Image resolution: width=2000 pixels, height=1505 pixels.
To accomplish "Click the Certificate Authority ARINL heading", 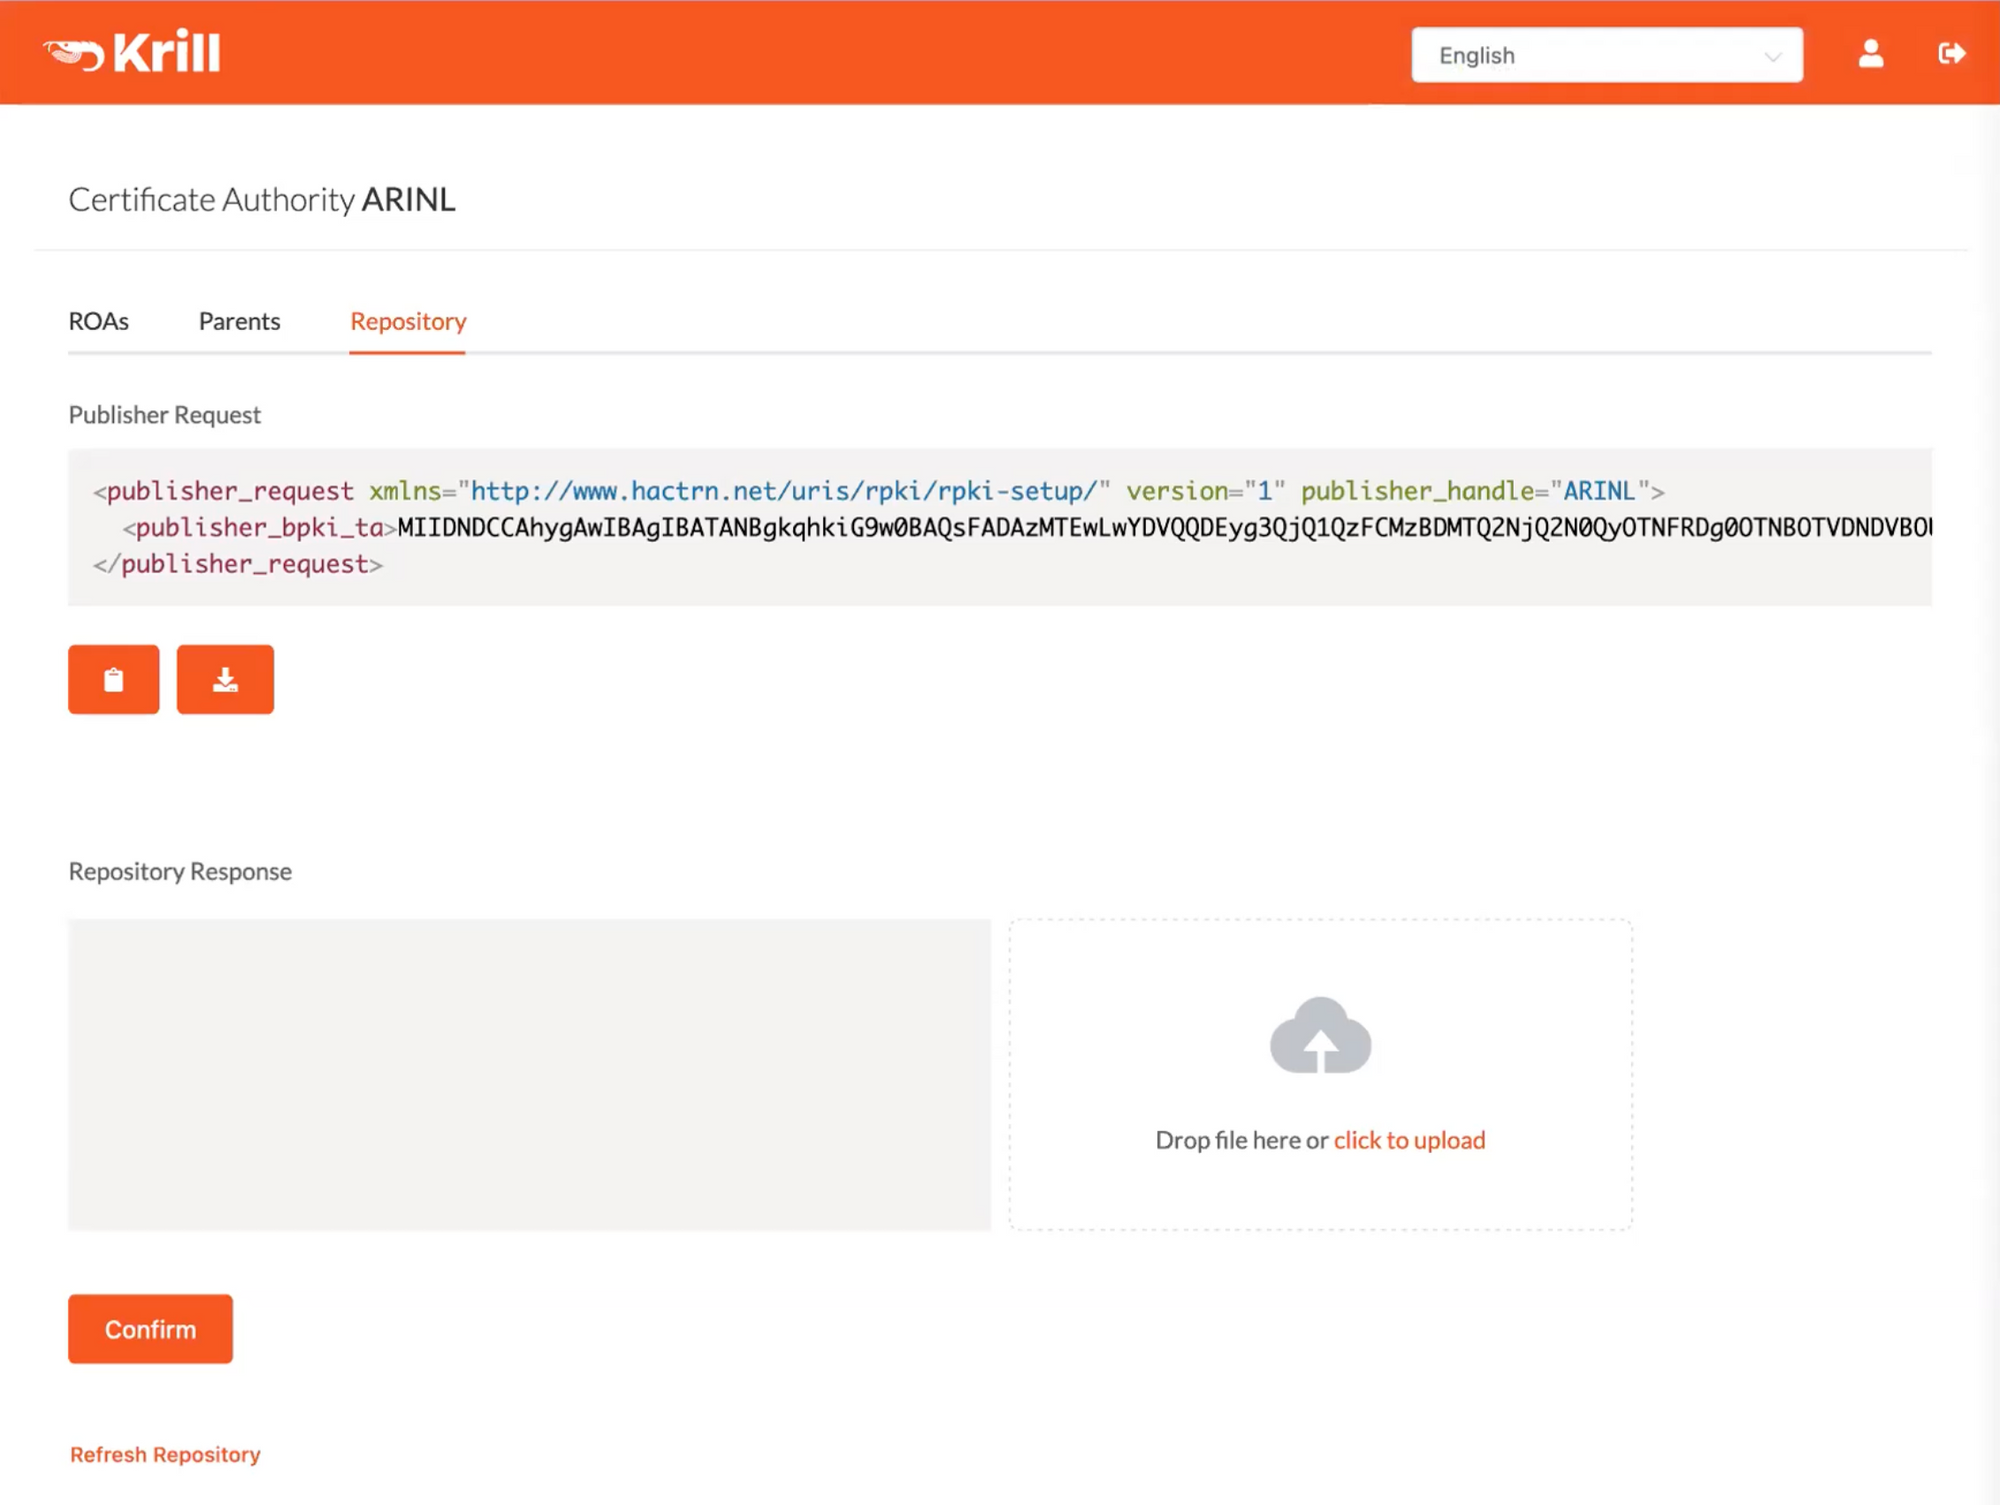I will [262, 200].
